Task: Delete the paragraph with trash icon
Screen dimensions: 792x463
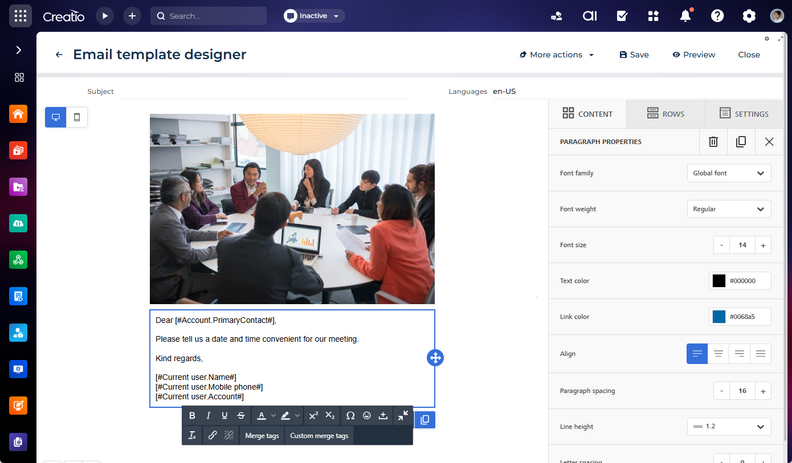Action: [x=713, y=142]
